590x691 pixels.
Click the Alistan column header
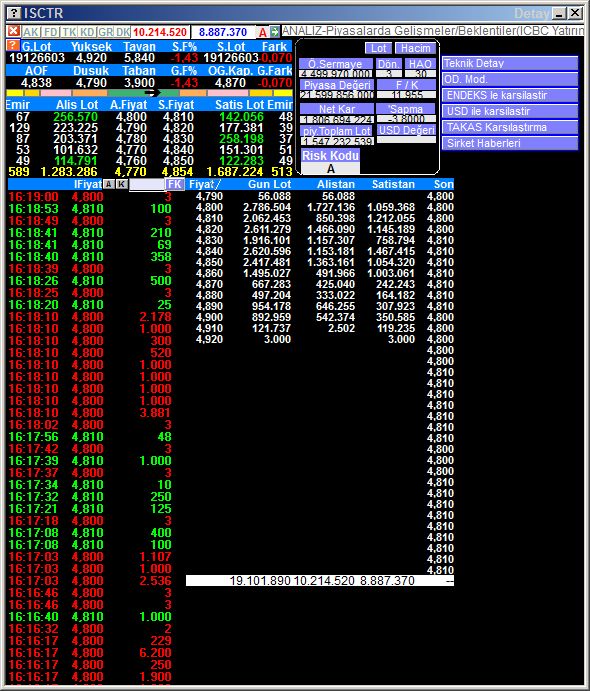pos(336,184)
